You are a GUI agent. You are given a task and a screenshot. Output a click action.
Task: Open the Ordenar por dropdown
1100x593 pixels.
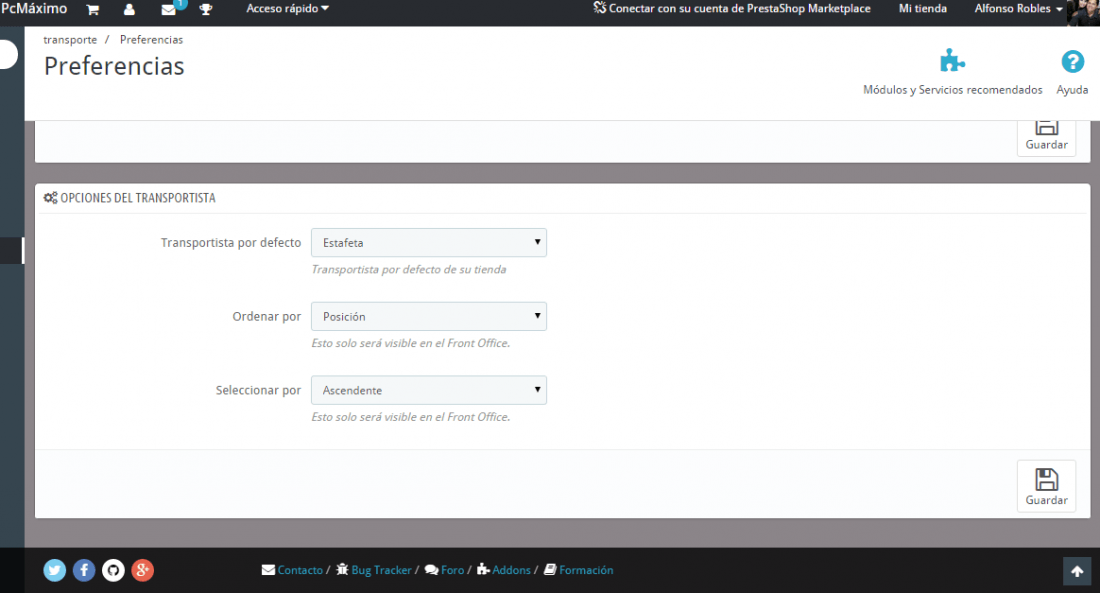(x=429, y=317)
